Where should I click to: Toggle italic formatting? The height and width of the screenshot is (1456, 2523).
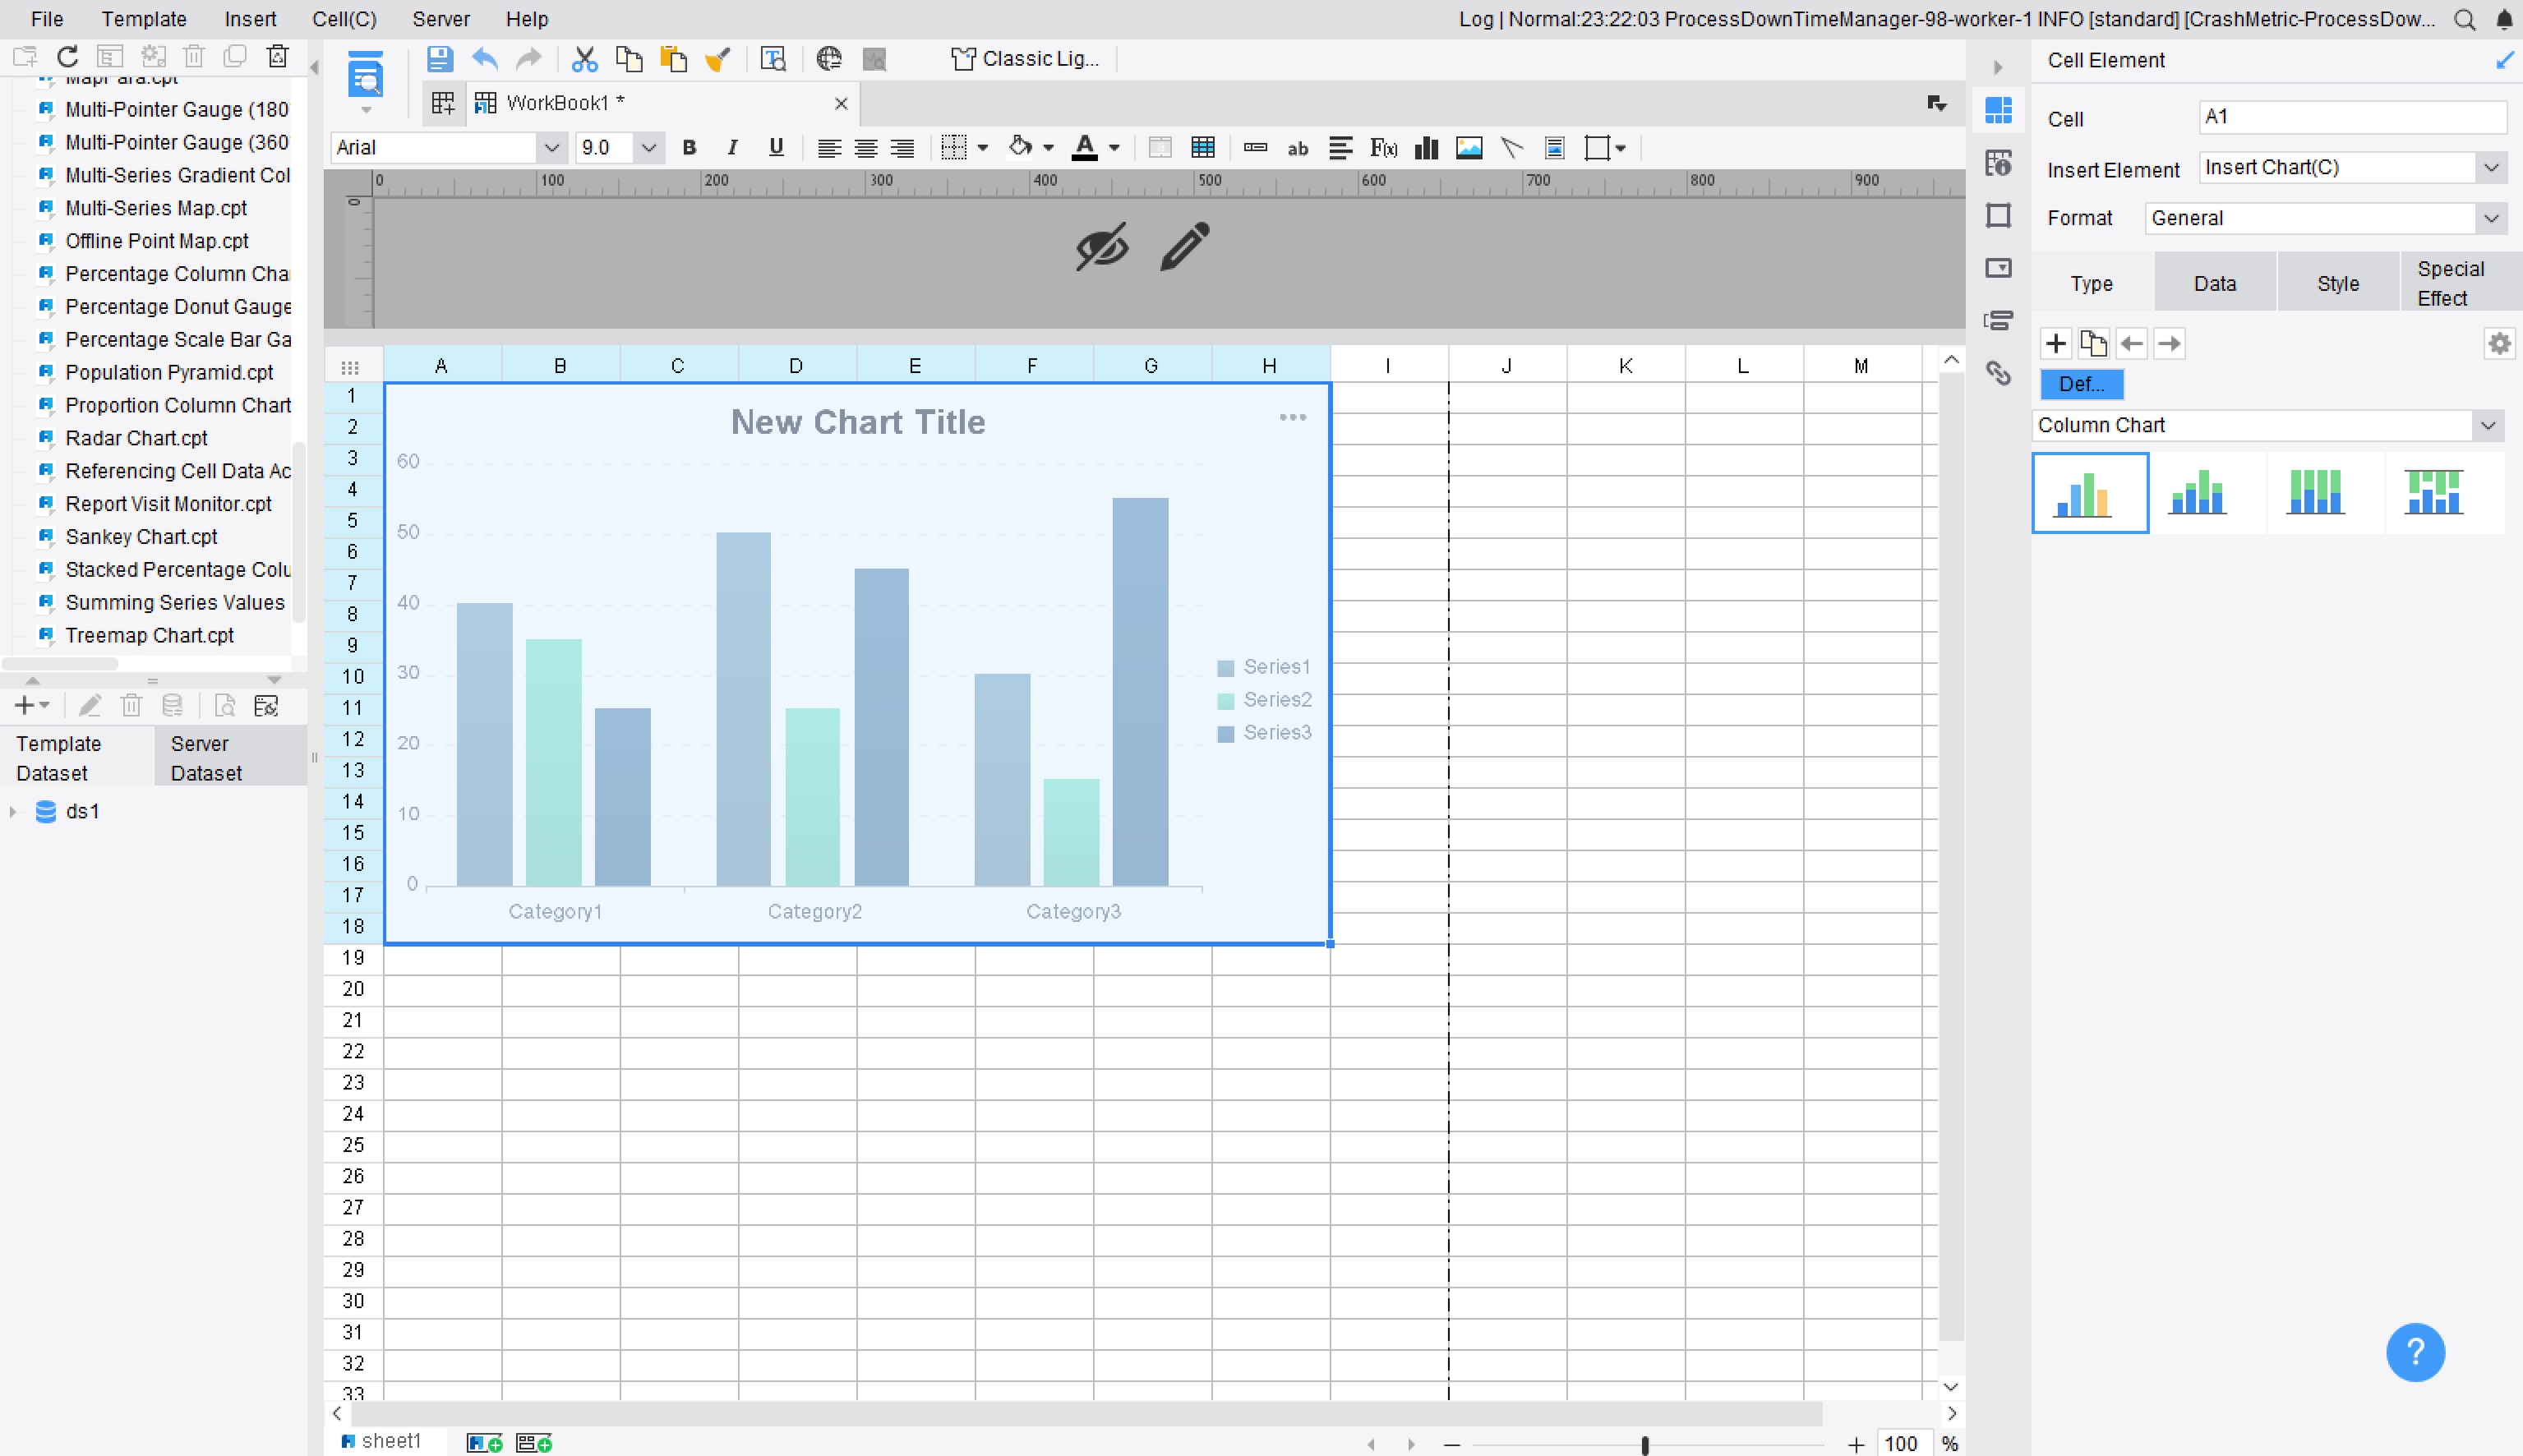(x=732, y=148)
